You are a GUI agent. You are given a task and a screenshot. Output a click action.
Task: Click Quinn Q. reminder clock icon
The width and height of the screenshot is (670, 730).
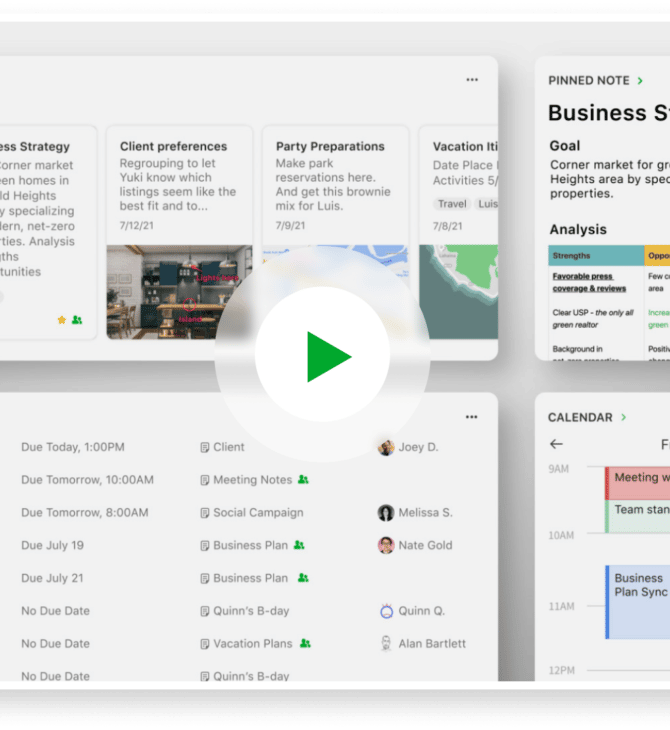coord(386,611)
